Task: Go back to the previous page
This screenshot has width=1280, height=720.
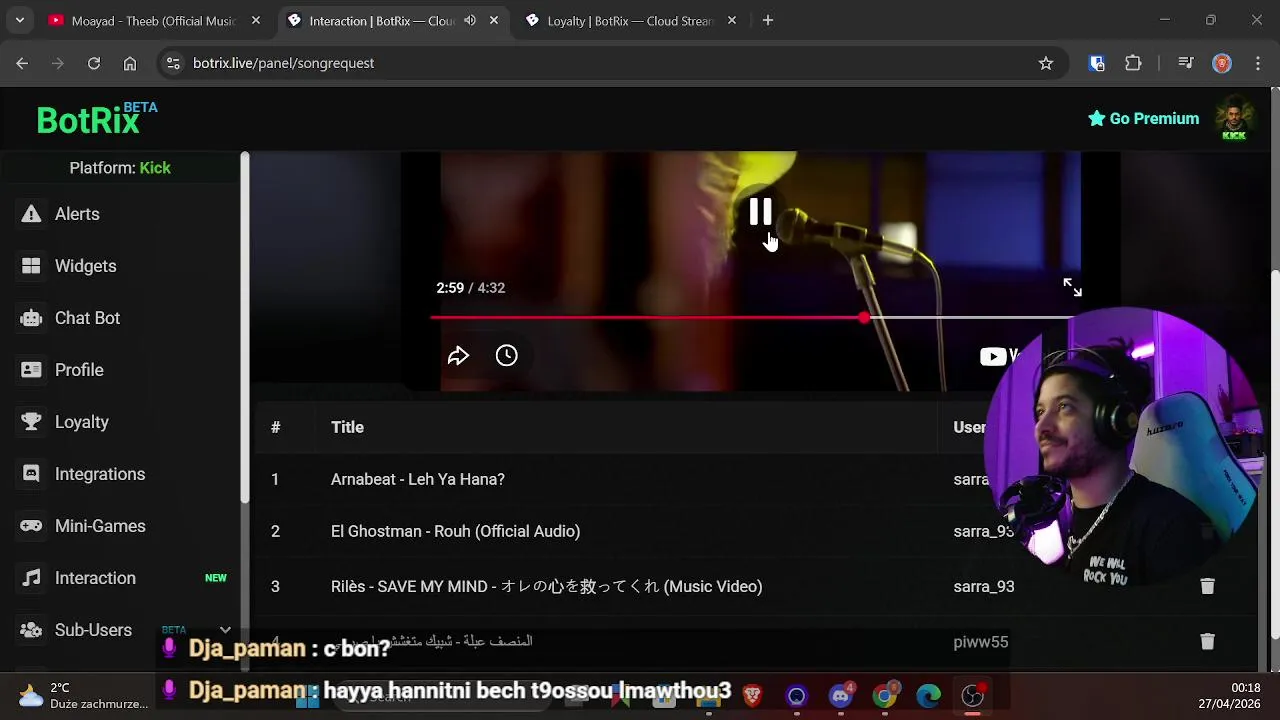Action: point(22,63)
